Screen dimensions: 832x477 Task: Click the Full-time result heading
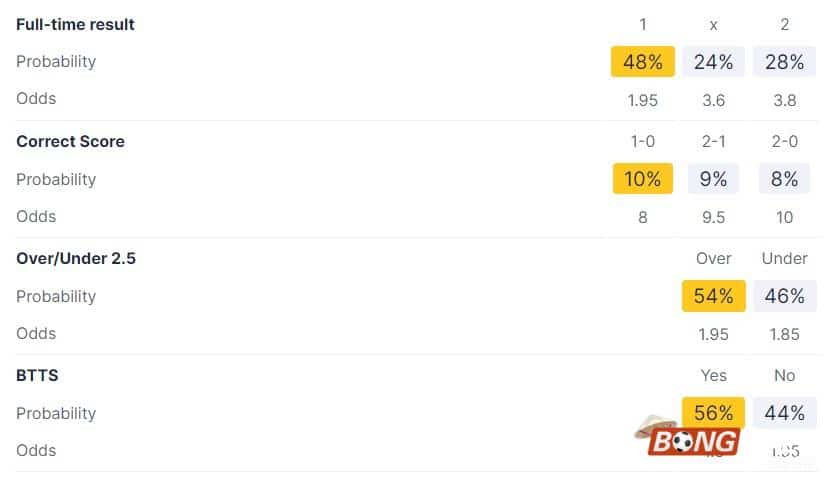(75, 24)
